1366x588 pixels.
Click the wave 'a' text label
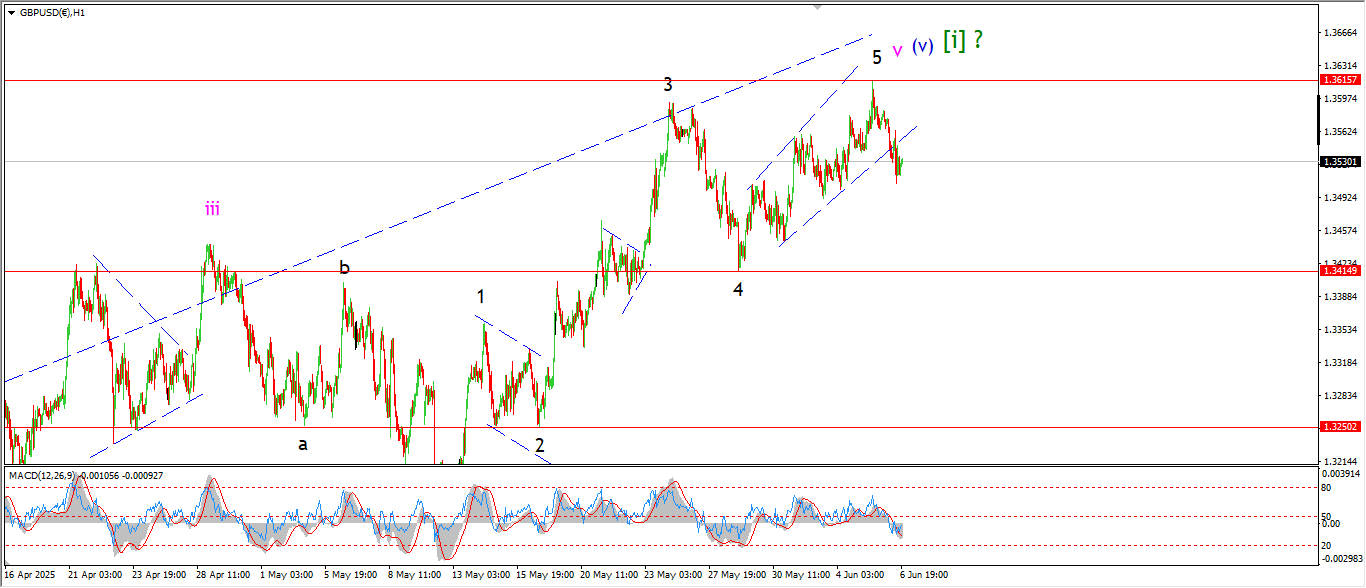(302, 444)
